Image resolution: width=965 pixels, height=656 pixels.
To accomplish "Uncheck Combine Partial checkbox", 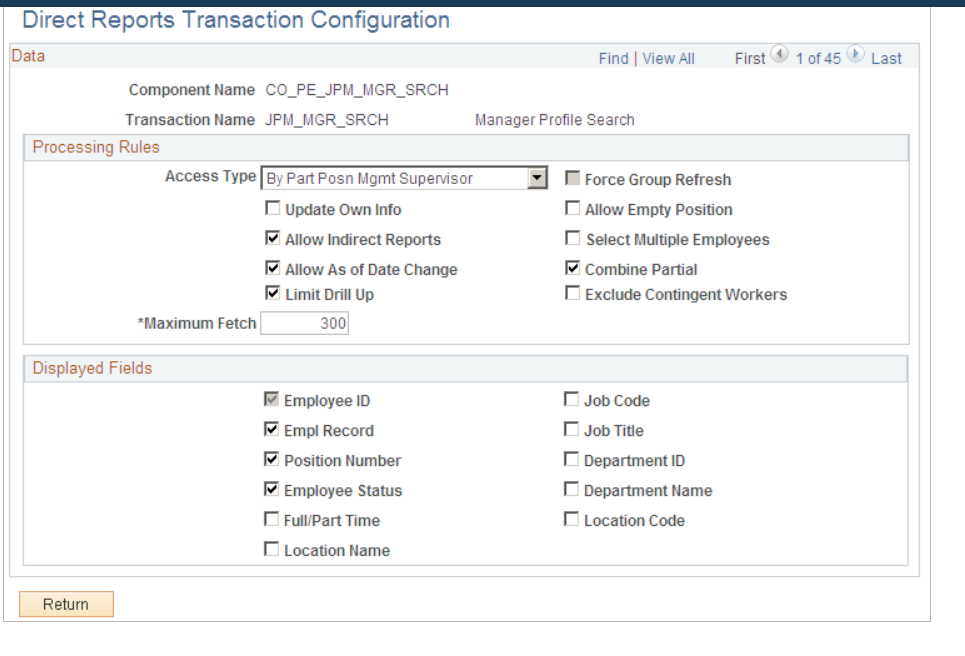I will pyautogui.click(x=572, y=269).
